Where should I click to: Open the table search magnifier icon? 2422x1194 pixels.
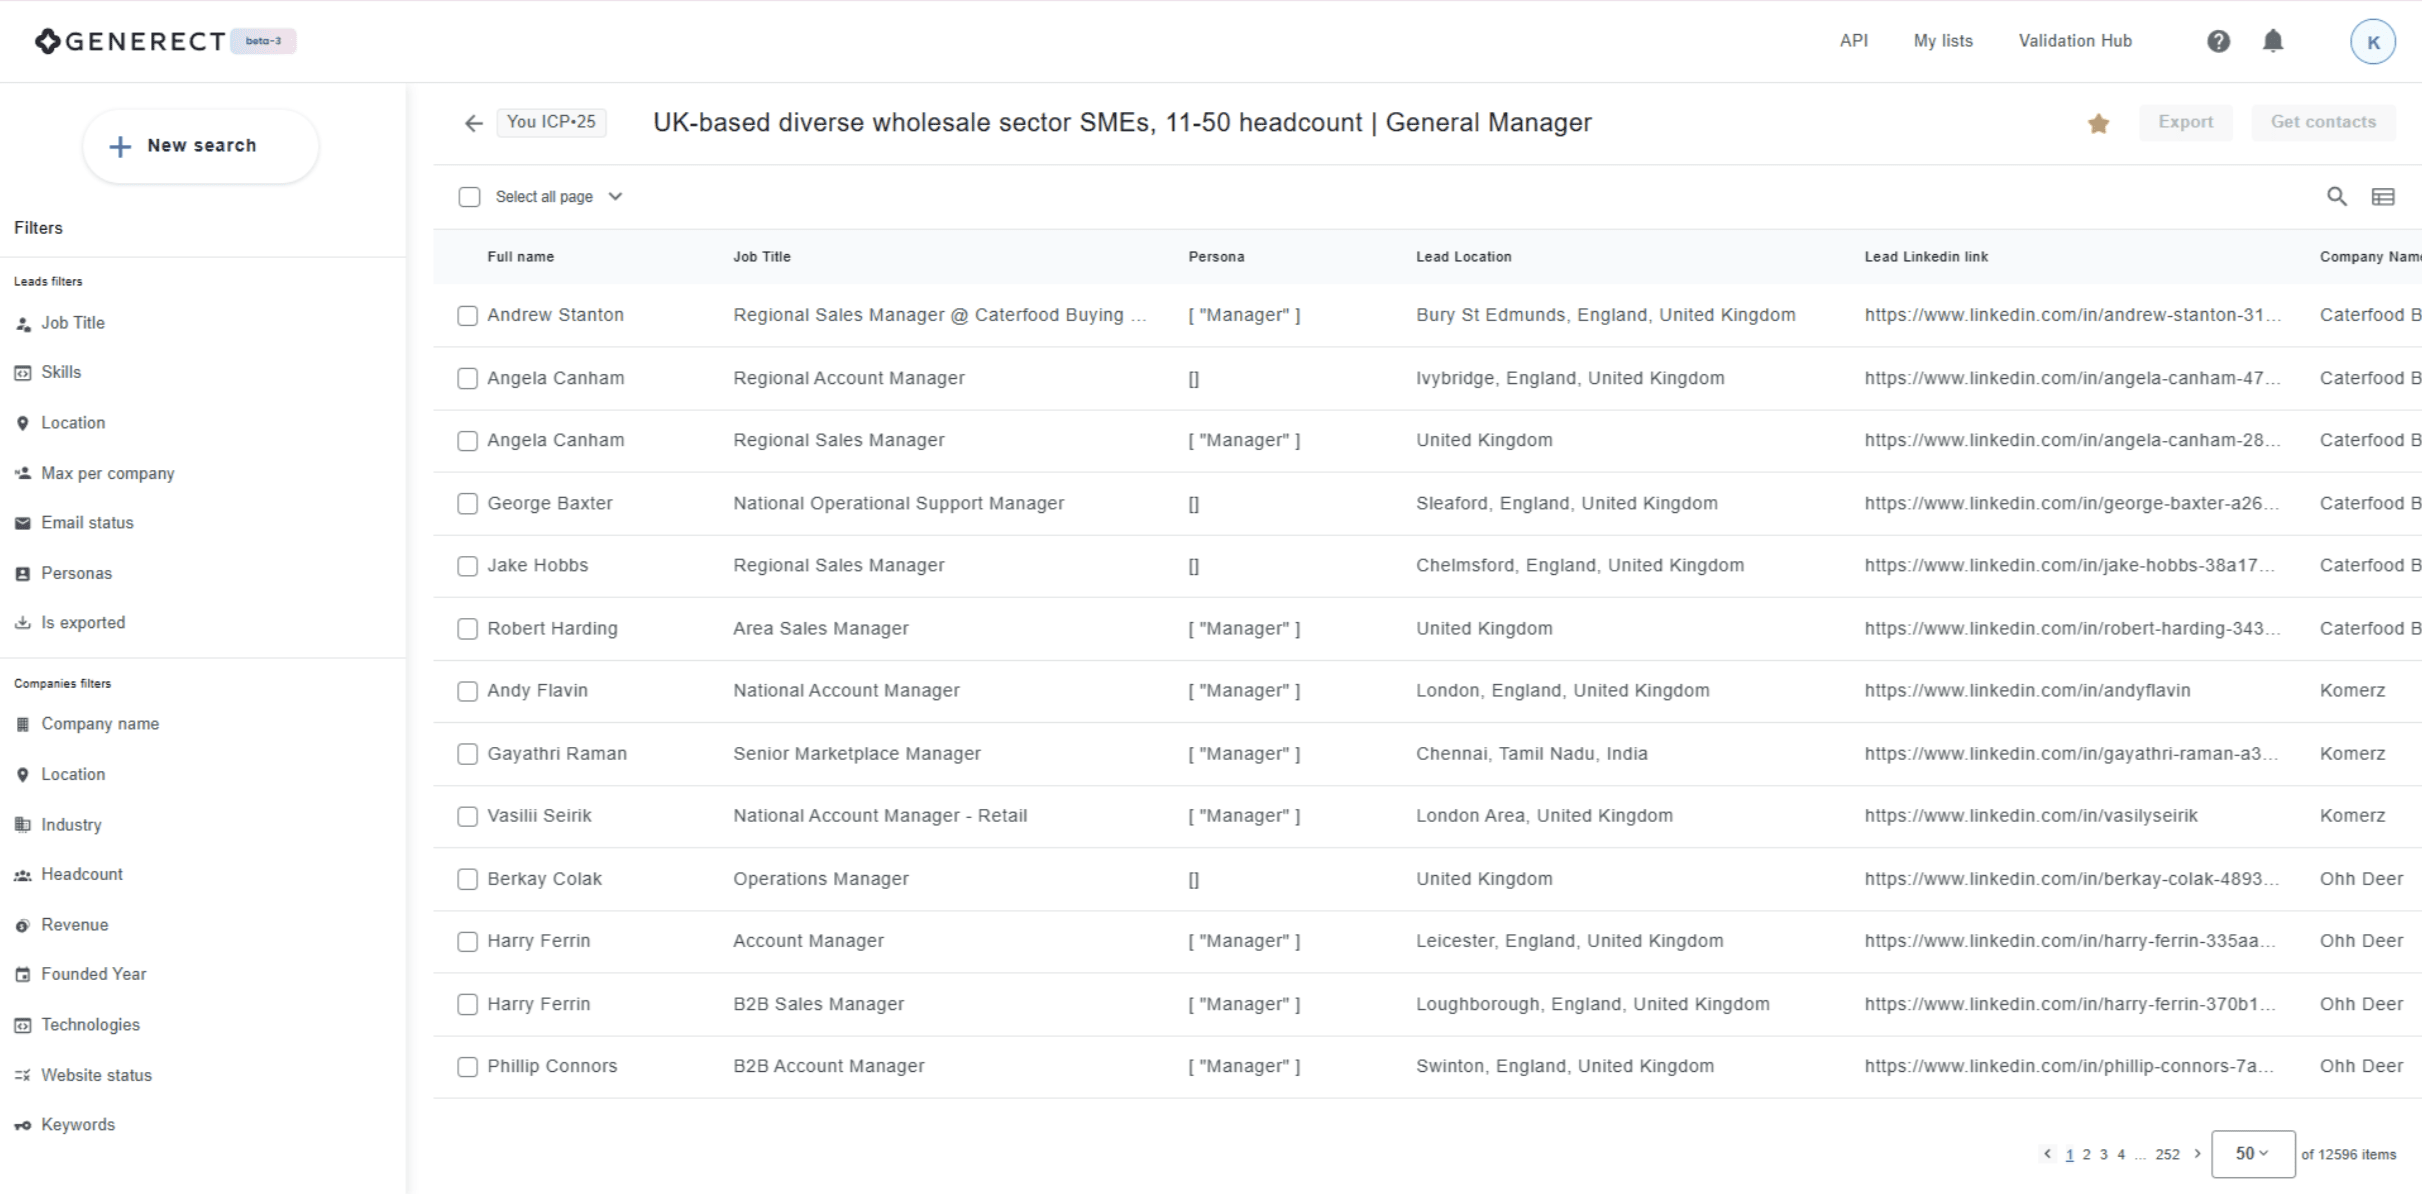(2336, 196)
